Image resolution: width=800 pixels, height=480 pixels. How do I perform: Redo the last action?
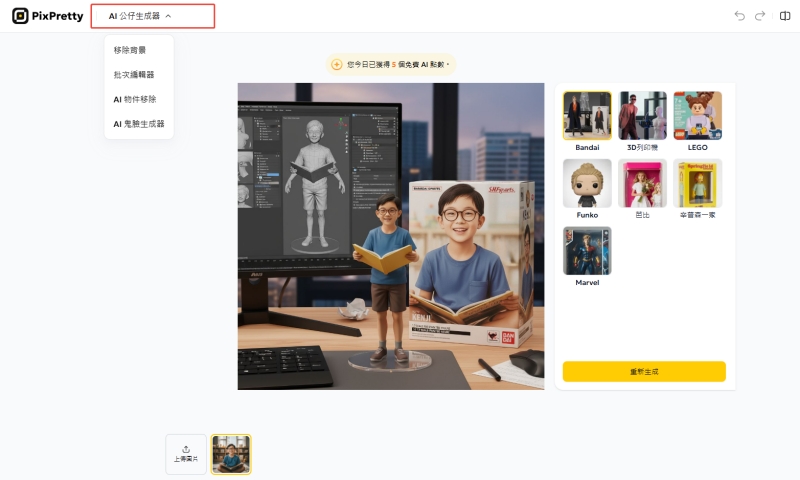pyautogui.click(x=760, y=16)
